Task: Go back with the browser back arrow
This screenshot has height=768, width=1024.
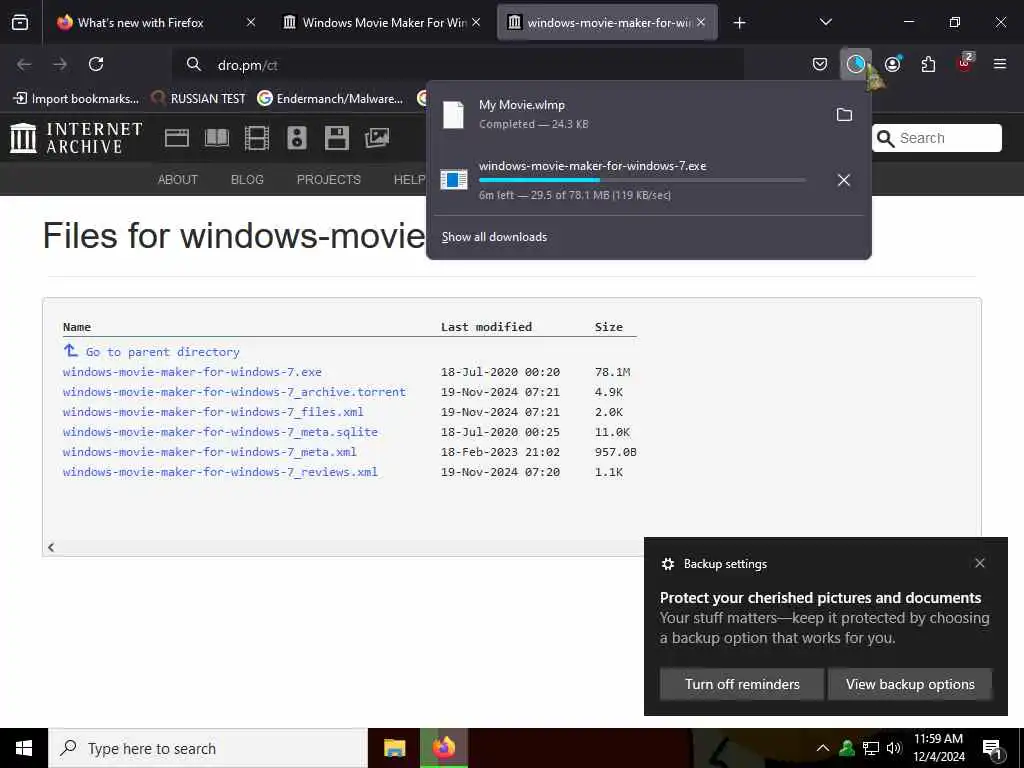Action: (x=24, y=64)
